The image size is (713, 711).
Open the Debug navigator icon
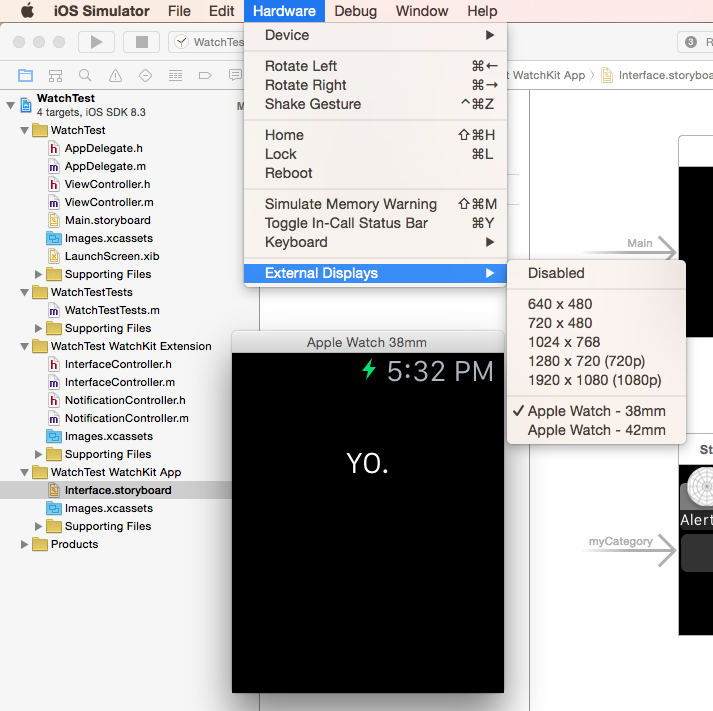[x=176, y=75]
